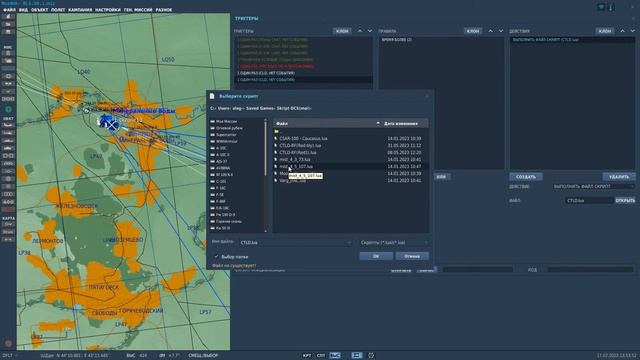Click the ruler icon in the bottom status bar

point(357,356)
